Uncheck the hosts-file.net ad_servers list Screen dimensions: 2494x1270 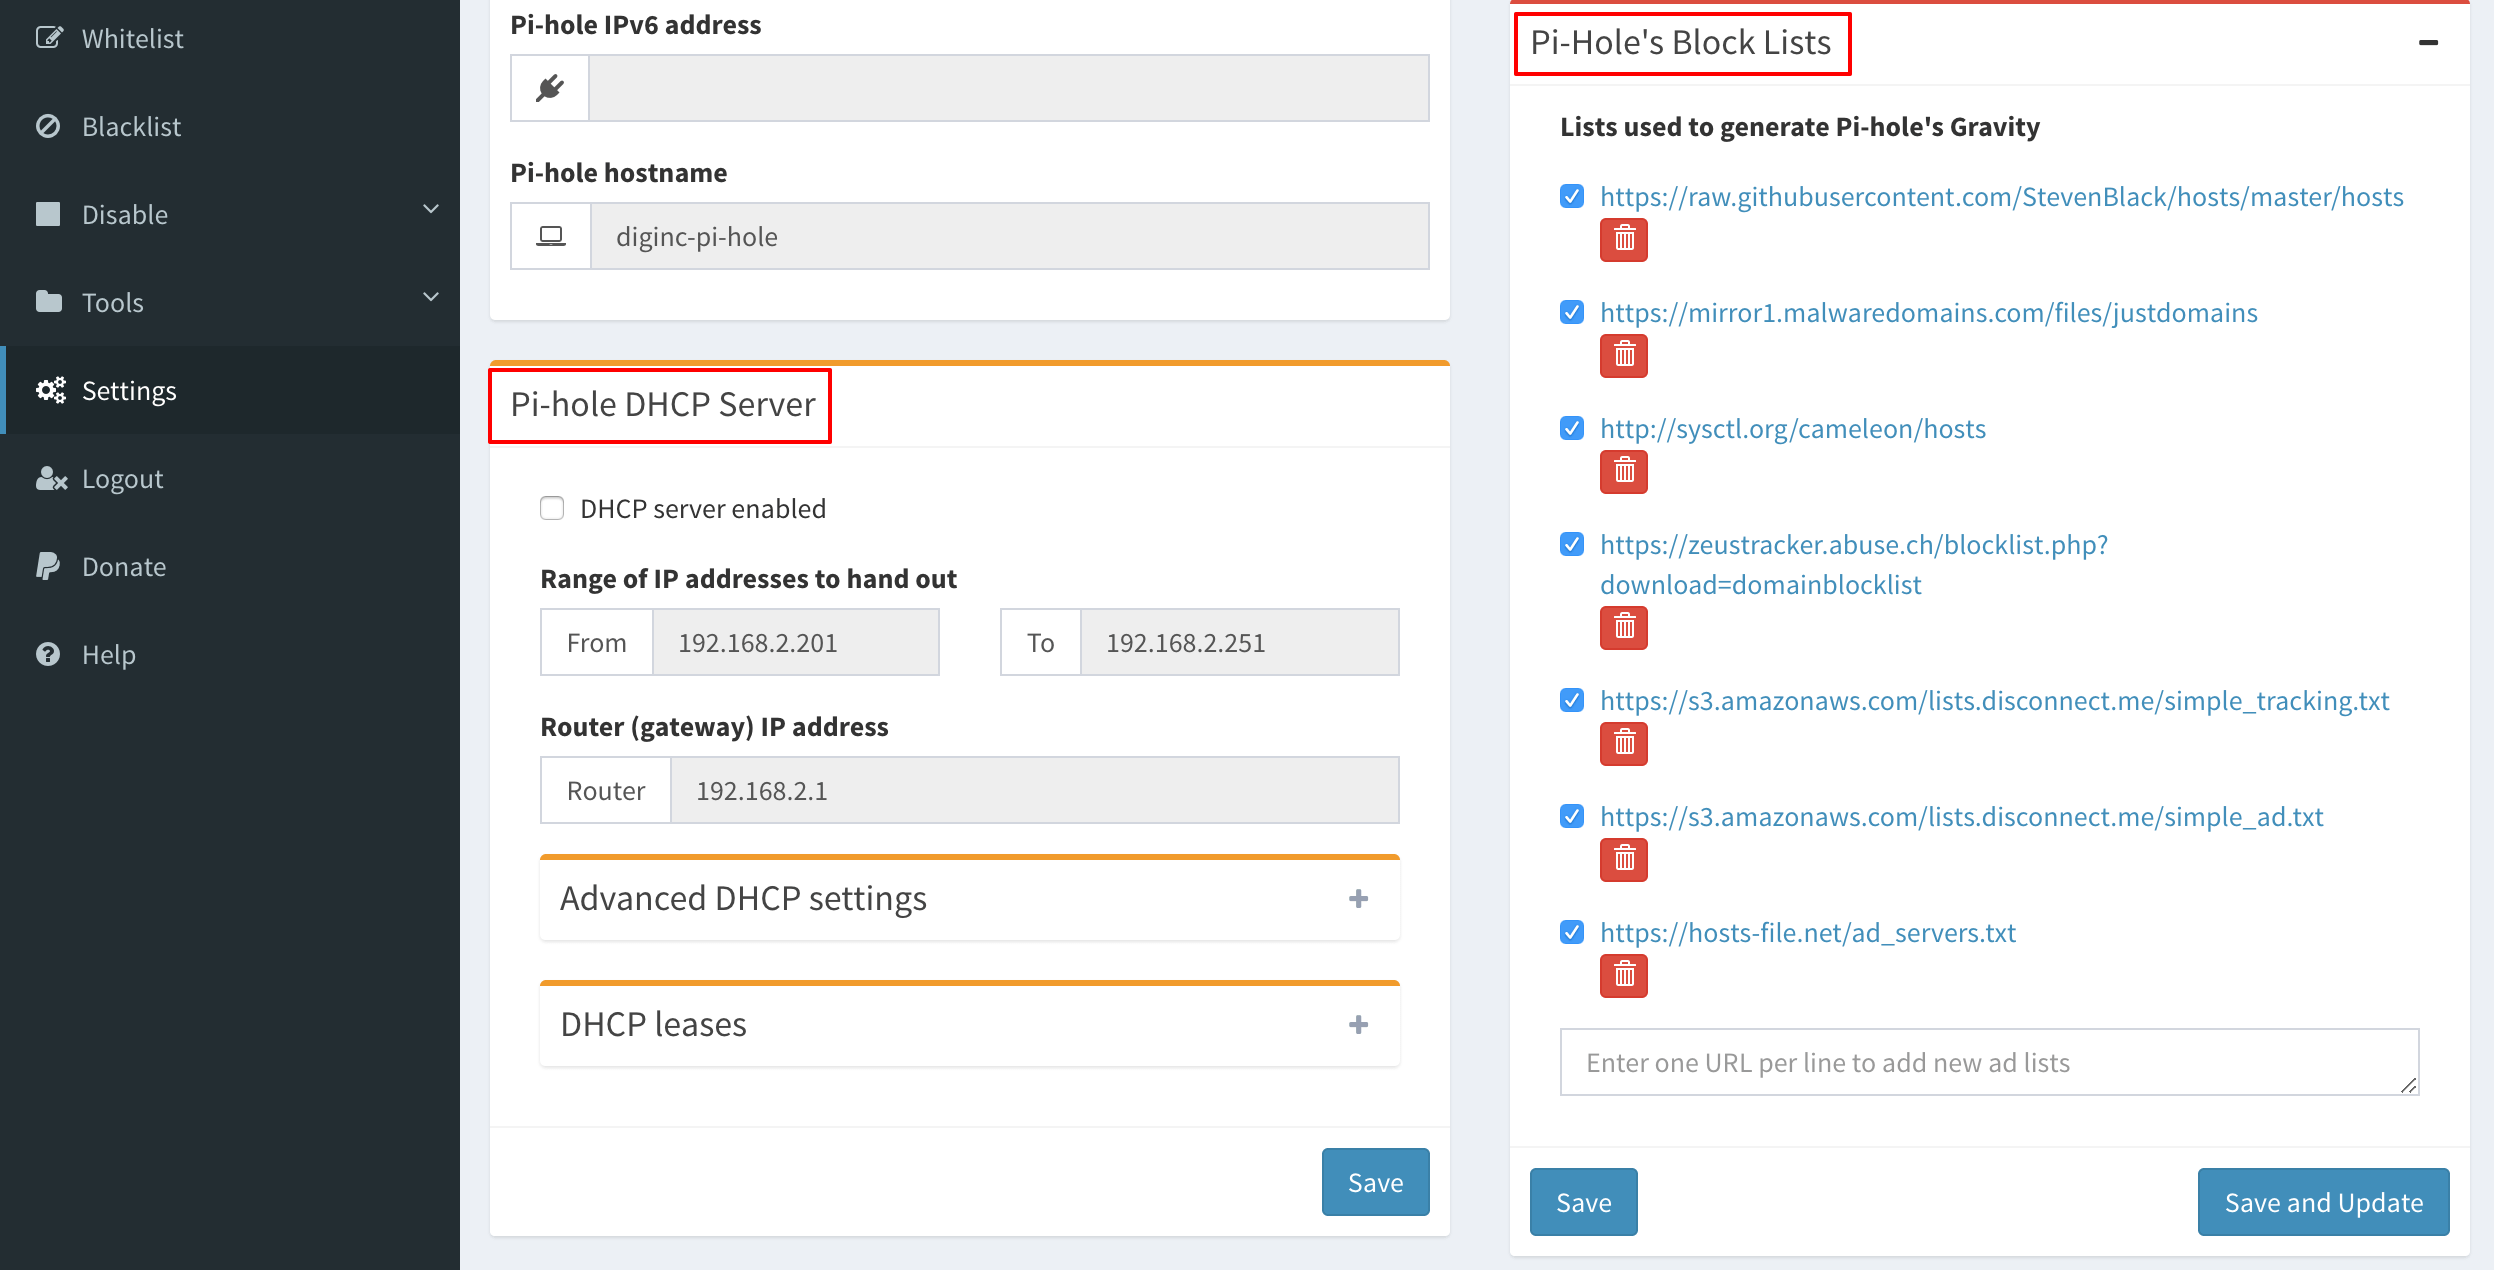1572,932
